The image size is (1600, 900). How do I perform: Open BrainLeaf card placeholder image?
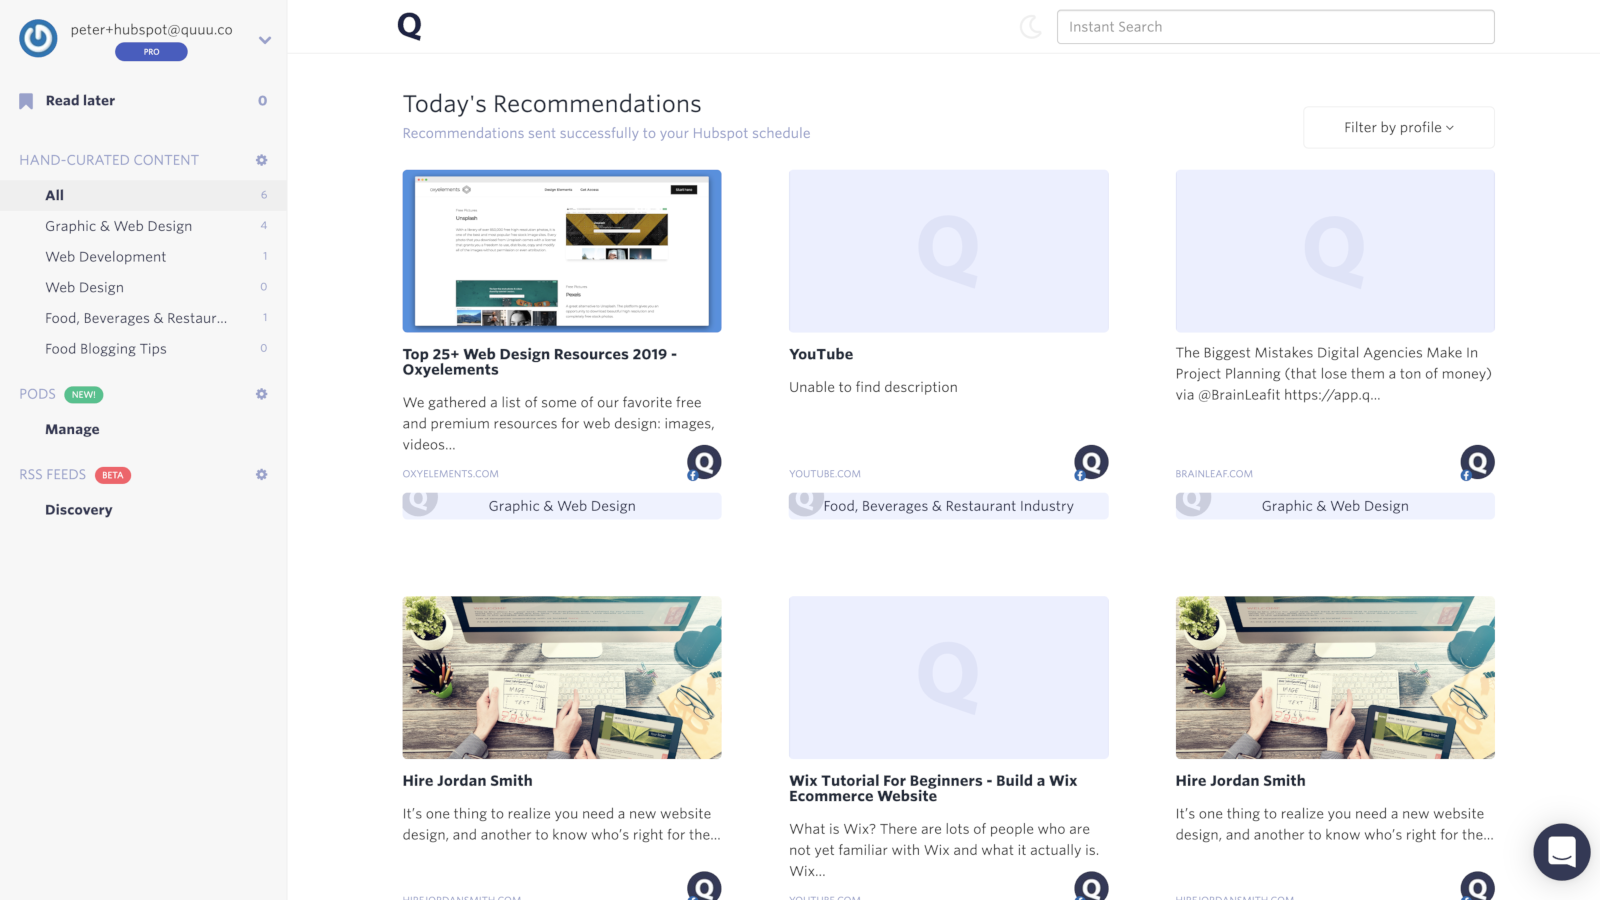coord(1335,251)
